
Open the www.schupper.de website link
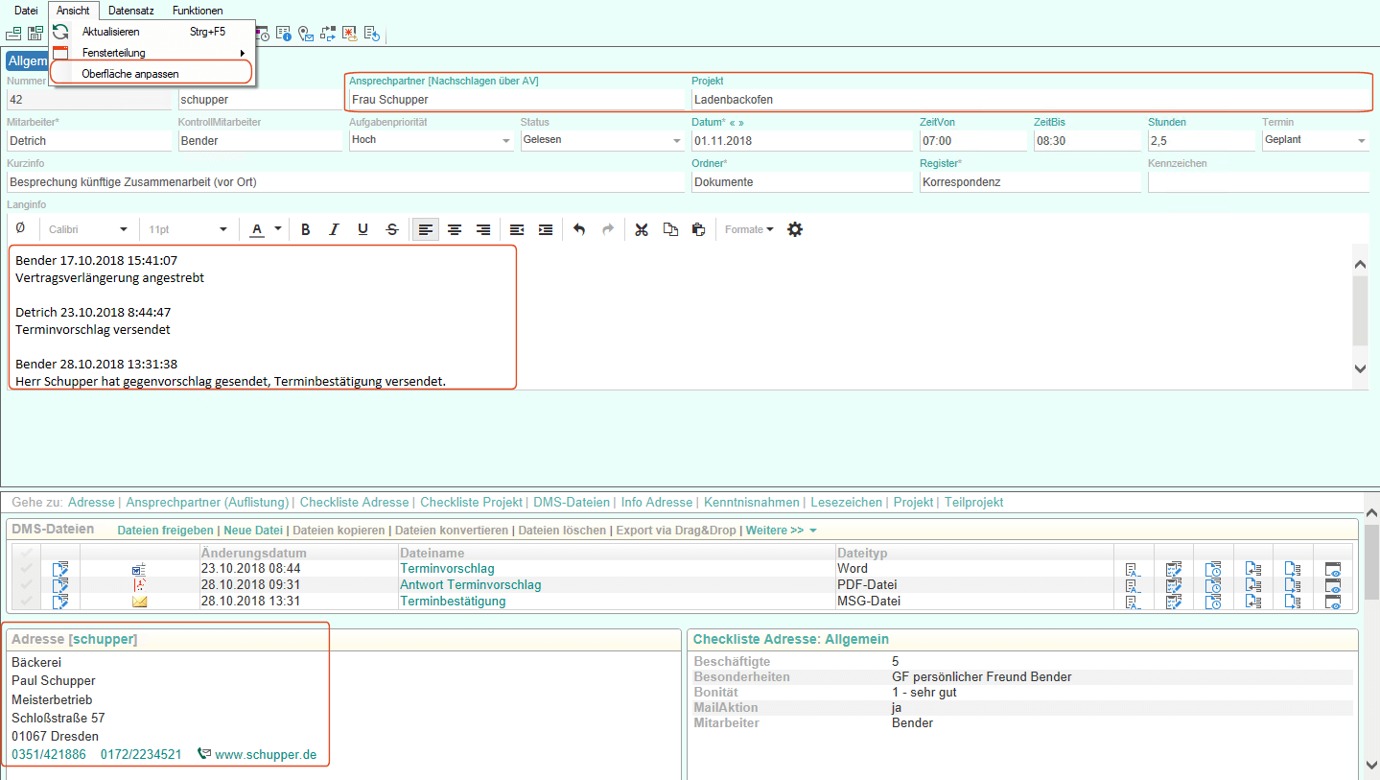coord(265,755)
